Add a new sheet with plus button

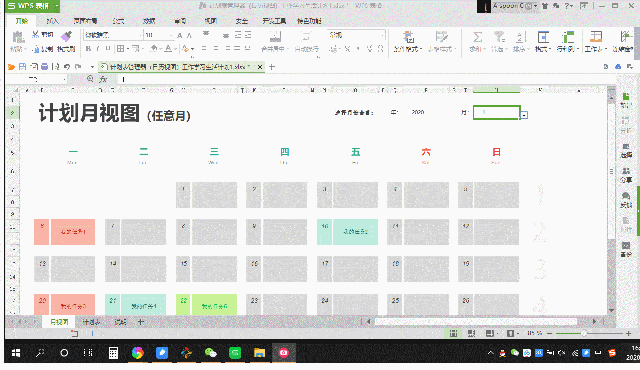[141, 322]
